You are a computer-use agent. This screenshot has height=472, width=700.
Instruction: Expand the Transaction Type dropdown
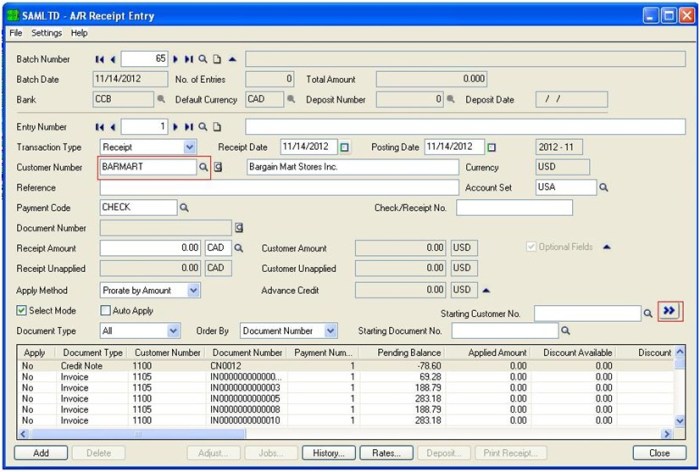tap(190, 147)
